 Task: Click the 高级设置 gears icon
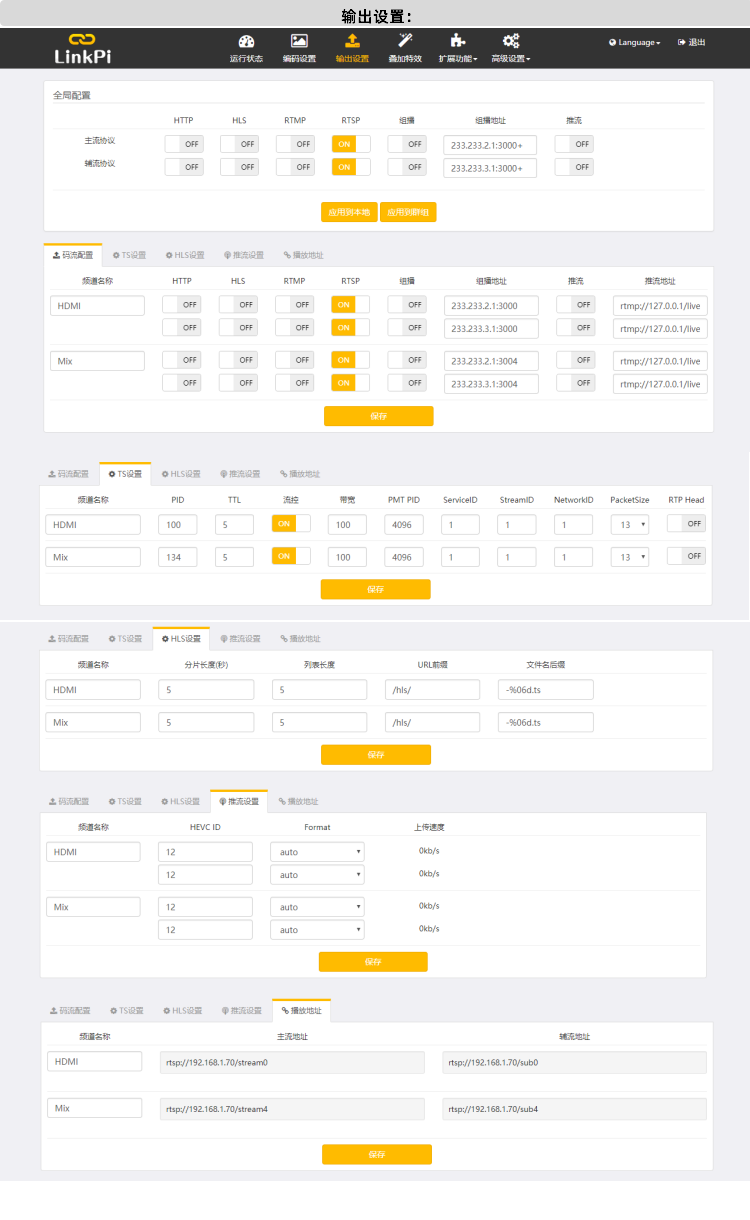[x=511, y=41]
